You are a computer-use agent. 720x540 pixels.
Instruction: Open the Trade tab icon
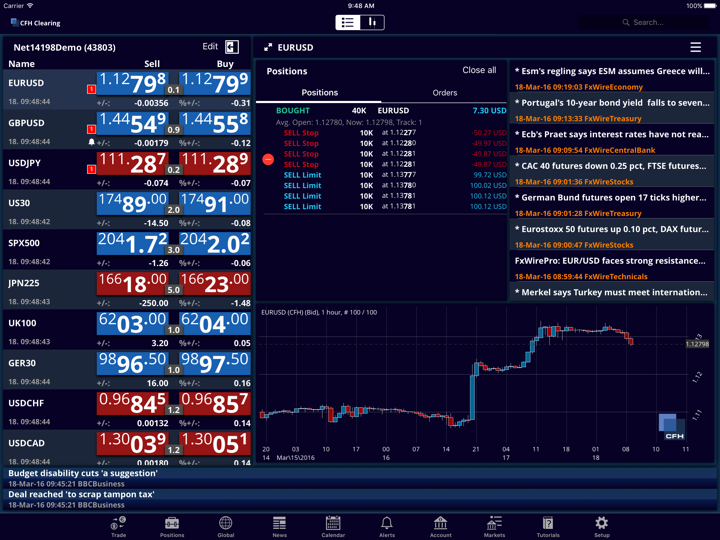[x=118, y=524]
